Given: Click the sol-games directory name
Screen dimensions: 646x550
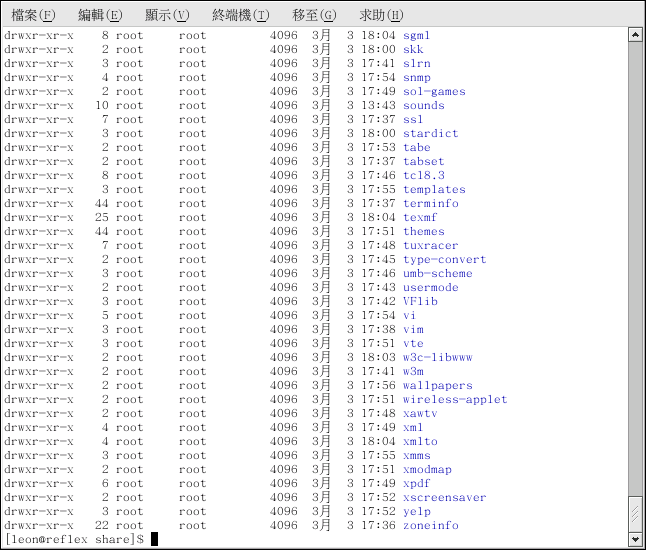Looking at the screenshot, I should click(434, 91).
